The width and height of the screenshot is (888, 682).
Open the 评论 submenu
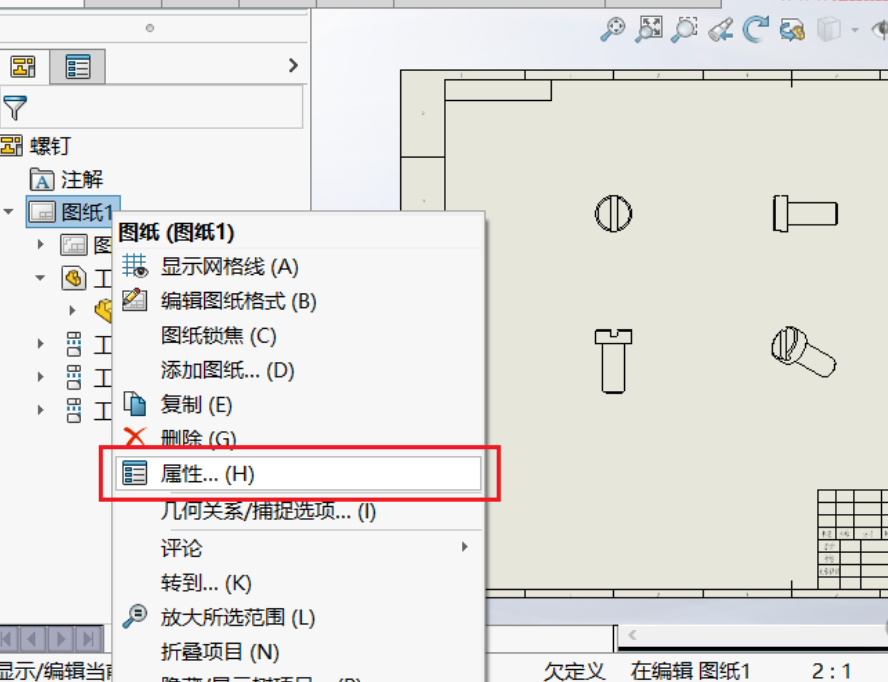pyautogui.click(x=200, y=547)
